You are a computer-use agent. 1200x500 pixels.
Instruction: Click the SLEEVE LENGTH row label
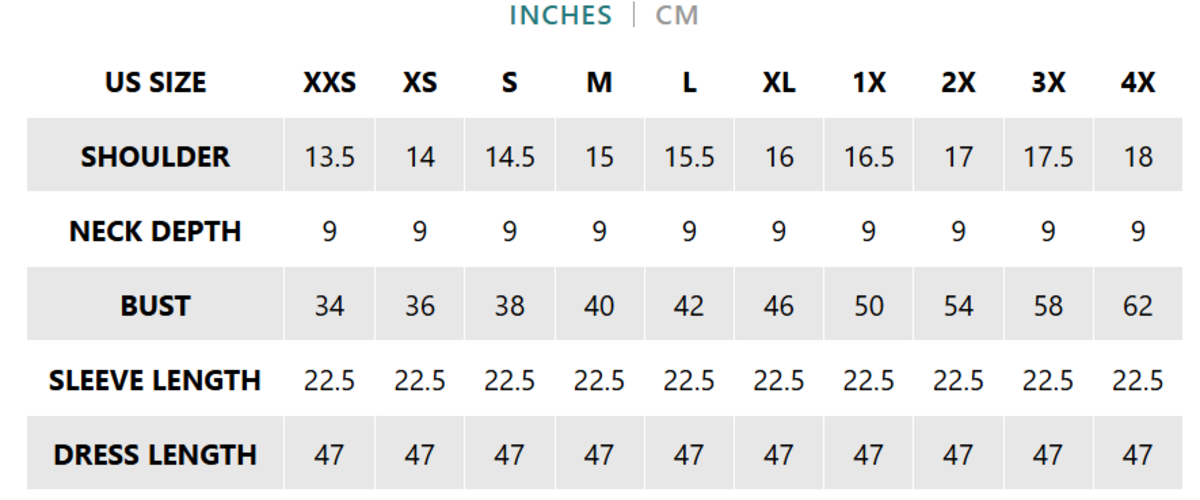[155, 380]
